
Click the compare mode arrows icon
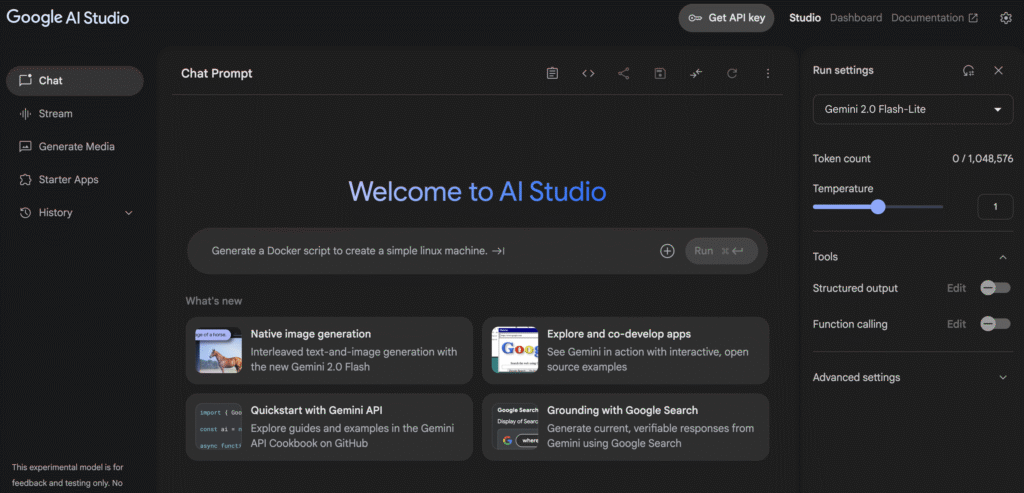(696, 74)
